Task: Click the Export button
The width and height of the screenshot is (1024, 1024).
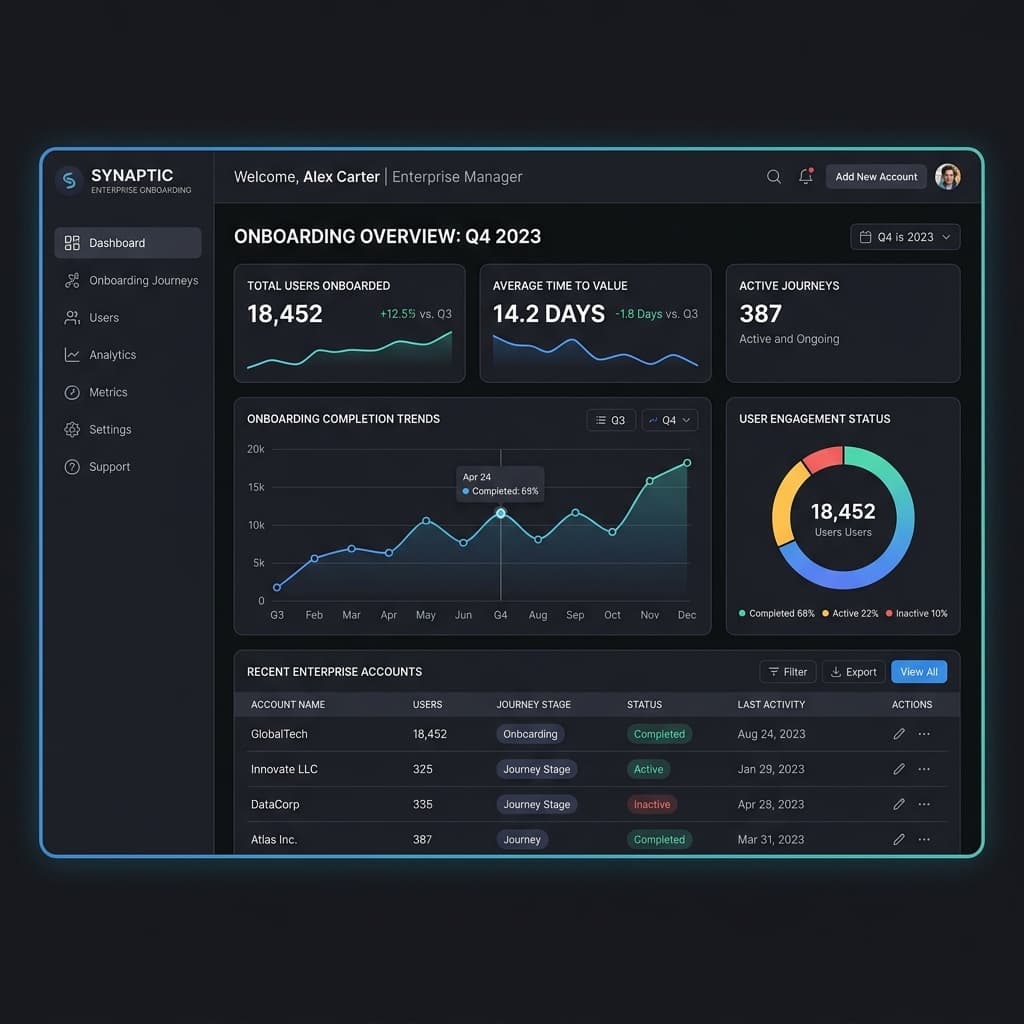Action: coord(854,671)
